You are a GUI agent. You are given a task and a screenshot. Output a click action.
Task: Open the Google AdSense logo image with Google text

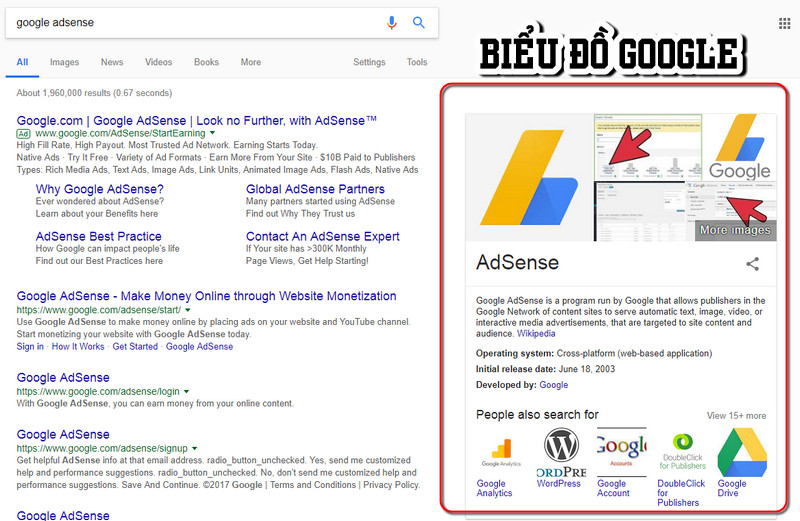[x=740, y=147]
